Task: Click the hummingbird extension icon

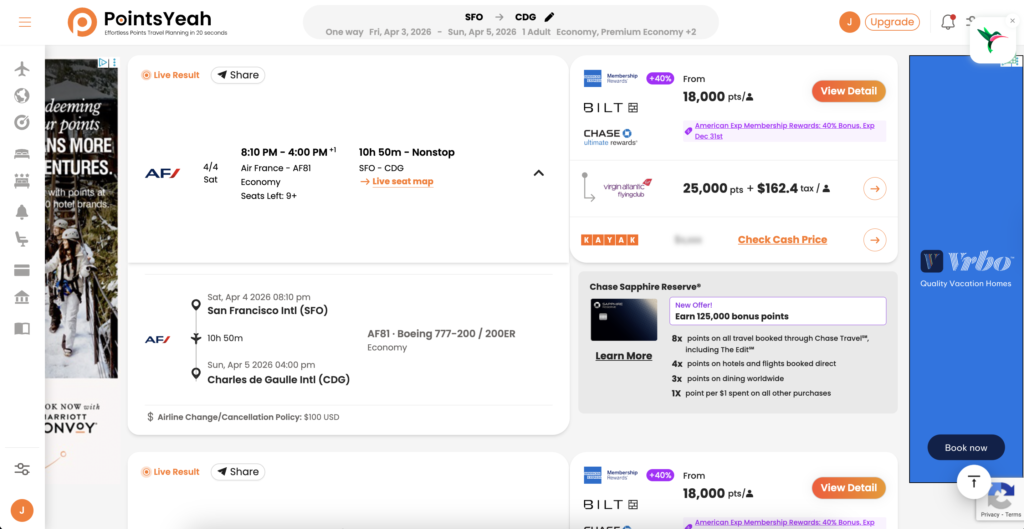Action: pyautogui.click(x=992, y=40)
